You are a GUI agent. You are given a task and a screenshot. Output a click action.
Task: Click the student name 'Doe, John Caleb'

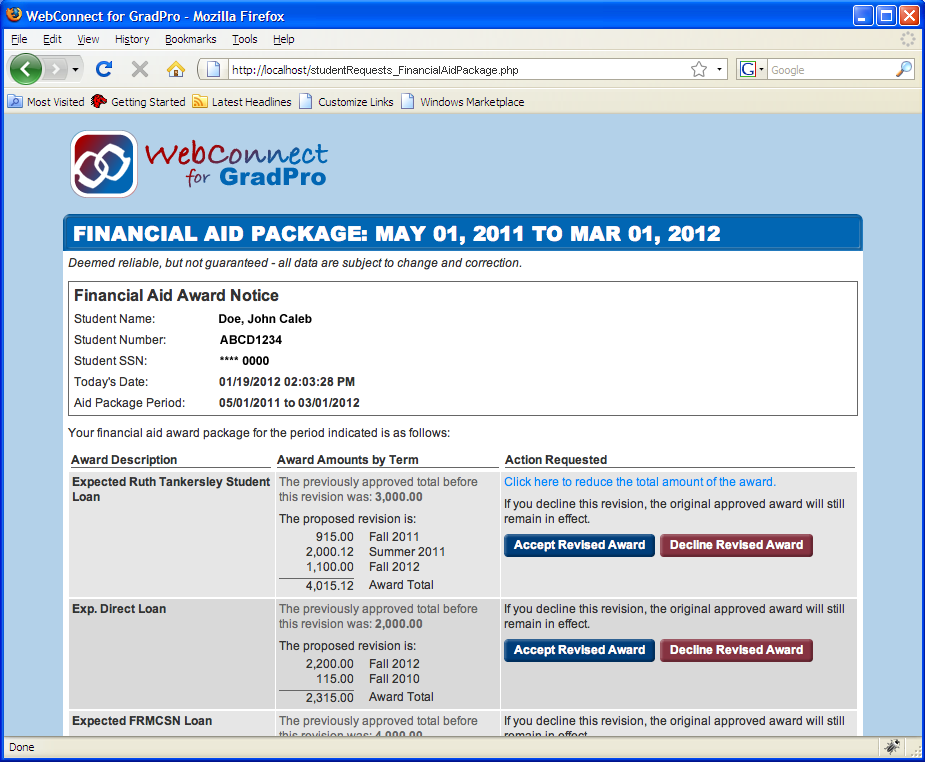[265, 319]
